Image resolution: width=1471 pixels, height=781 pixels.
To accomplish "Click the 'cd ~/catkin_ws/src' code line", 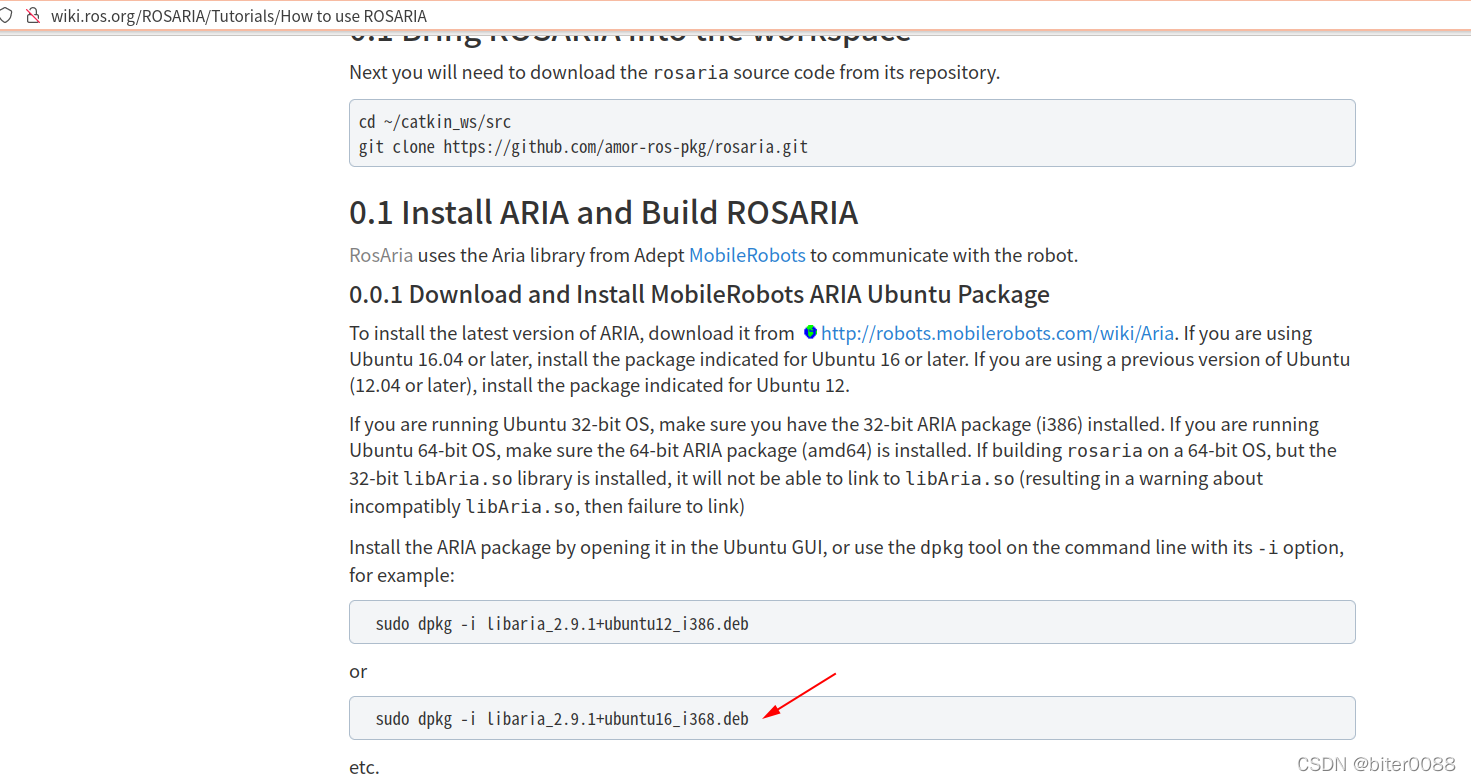I will tap(435, 122).
